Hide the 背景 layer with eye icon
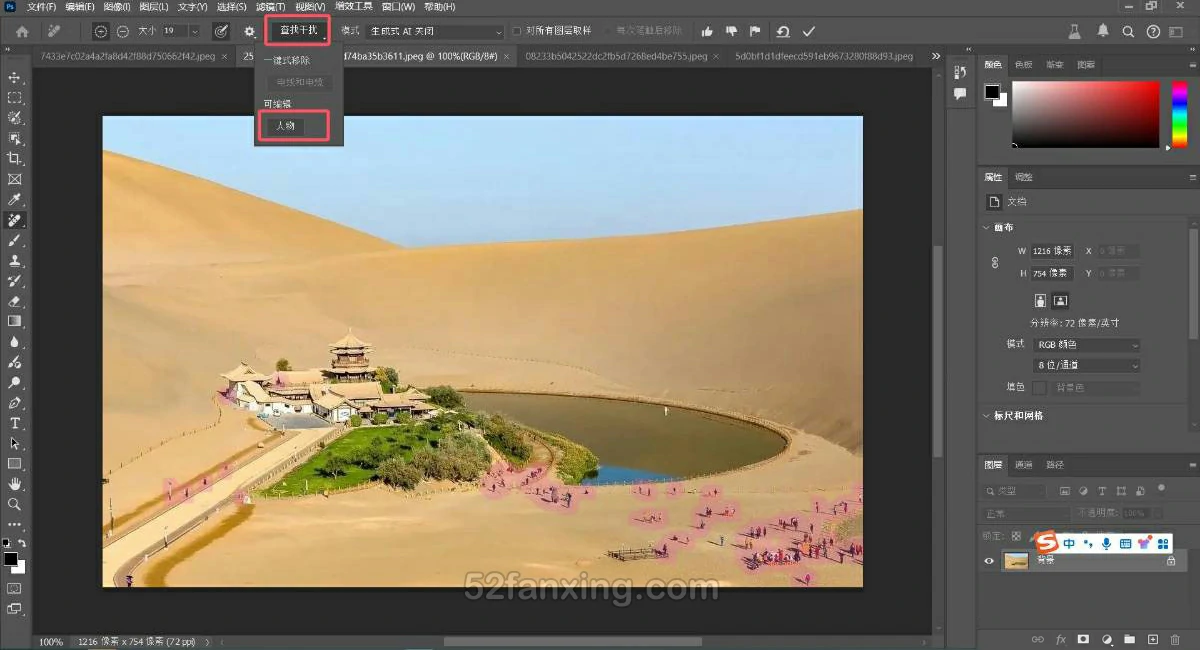Viewport: 1200px width, 650px height. (989, 561)
